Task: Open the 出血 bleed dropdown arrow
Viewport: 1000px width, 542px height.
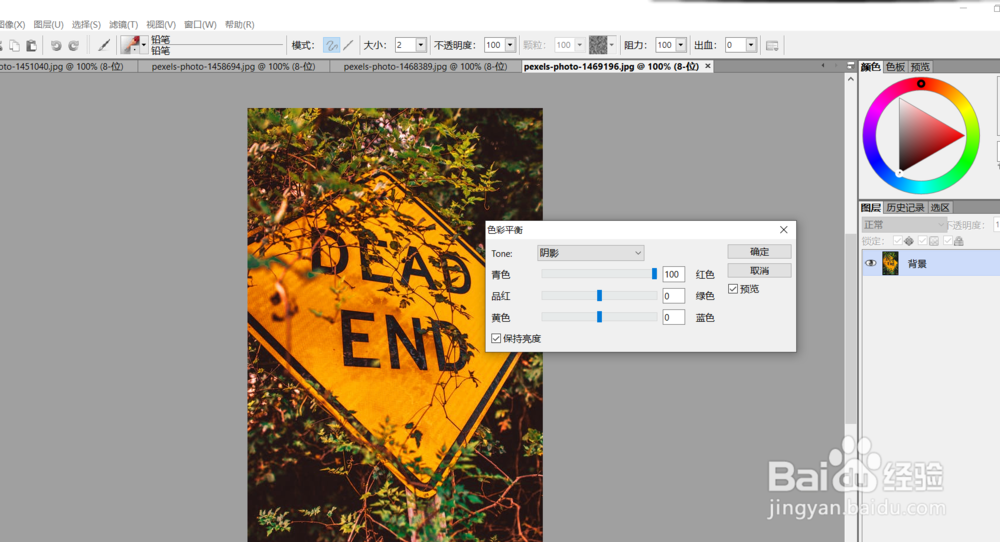Action: click(x=751, y=45)
